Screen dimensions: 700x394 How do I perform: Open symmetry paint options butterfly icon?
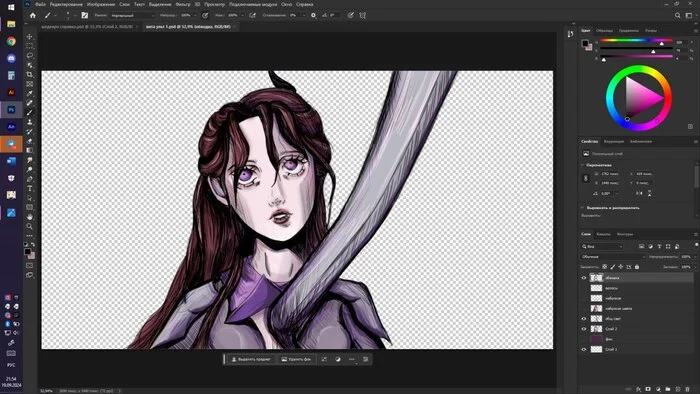pos(362,15)
